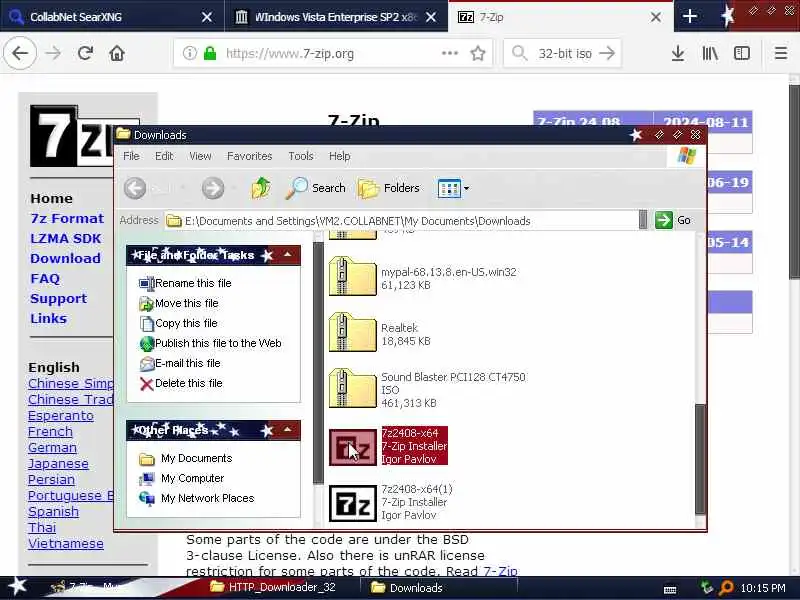
Task: Toggle Folders pane in Explorer toolbar
Action: coord(389,188)
